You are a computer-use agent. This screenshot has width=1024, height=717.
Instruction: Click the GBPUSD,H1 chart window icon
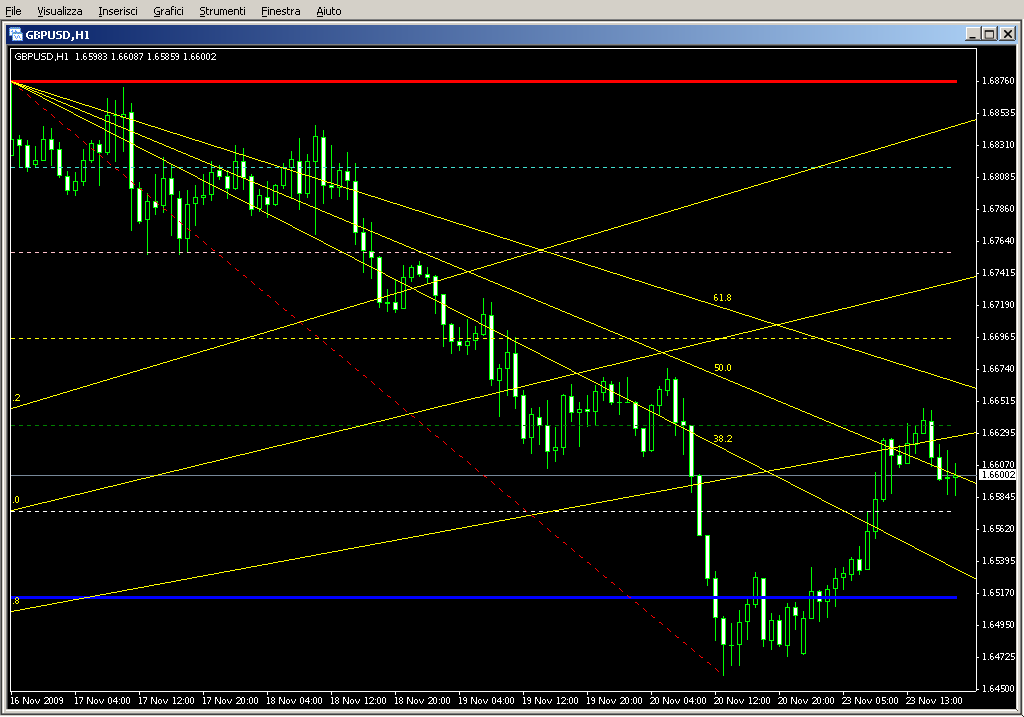(16, 34)
